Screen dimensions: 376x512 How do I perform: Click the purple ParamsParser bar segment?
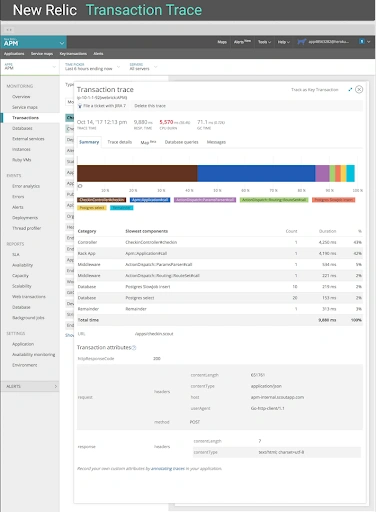tap(322, 173)
